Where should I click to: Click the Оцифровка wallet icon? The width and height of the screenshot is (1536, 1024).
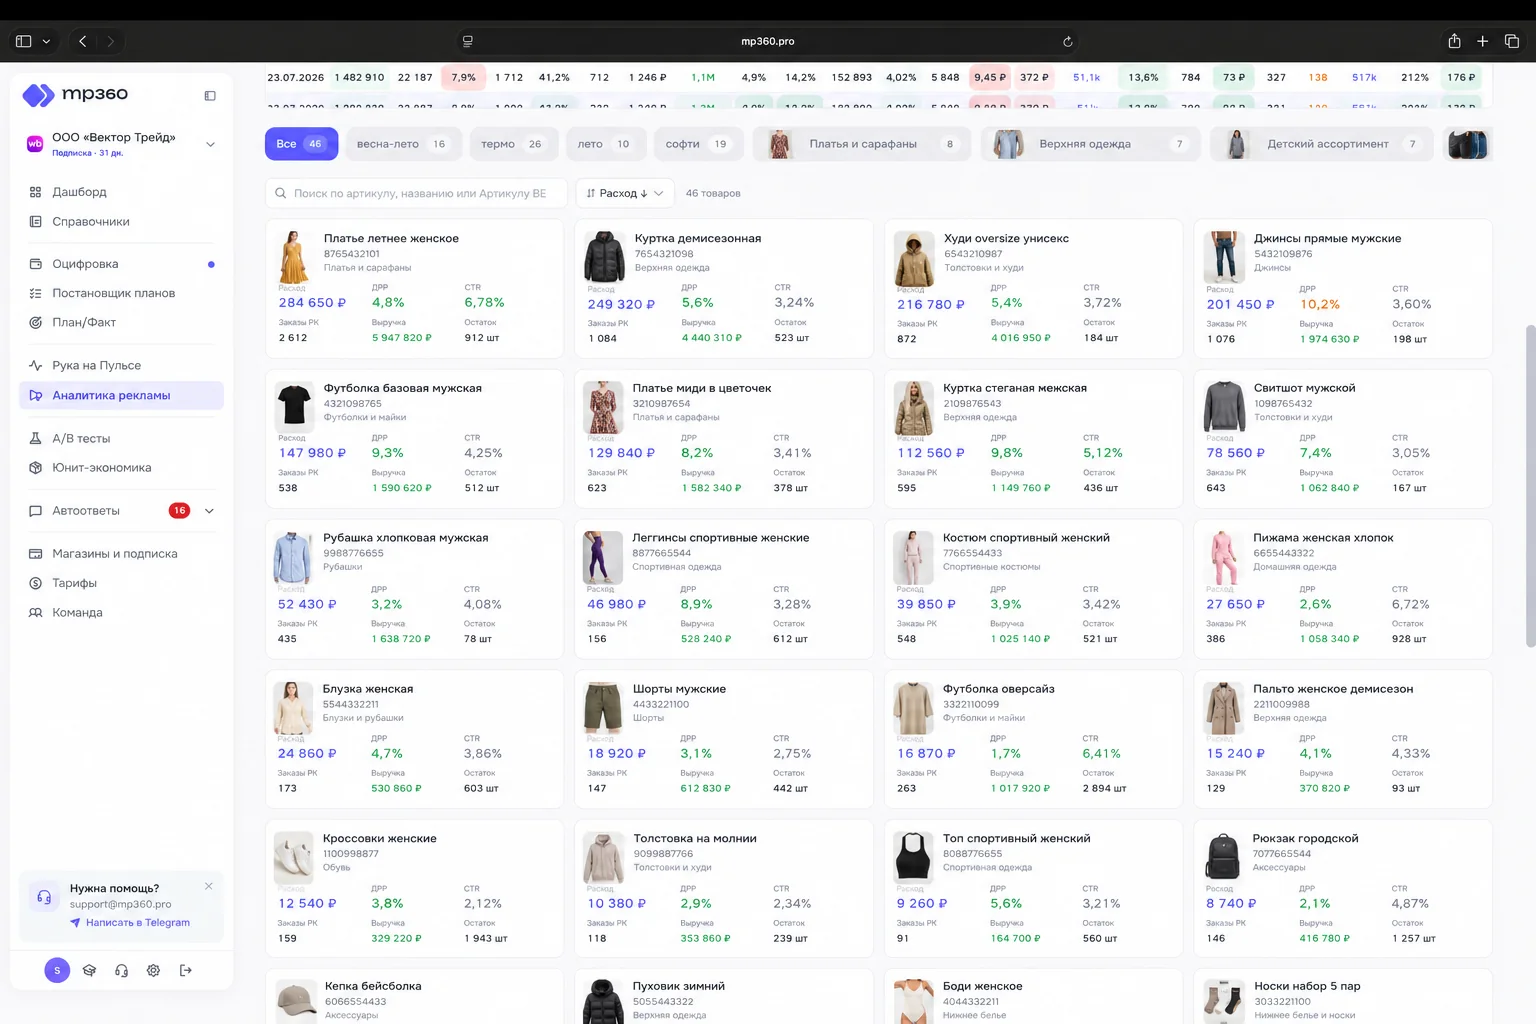36,264
